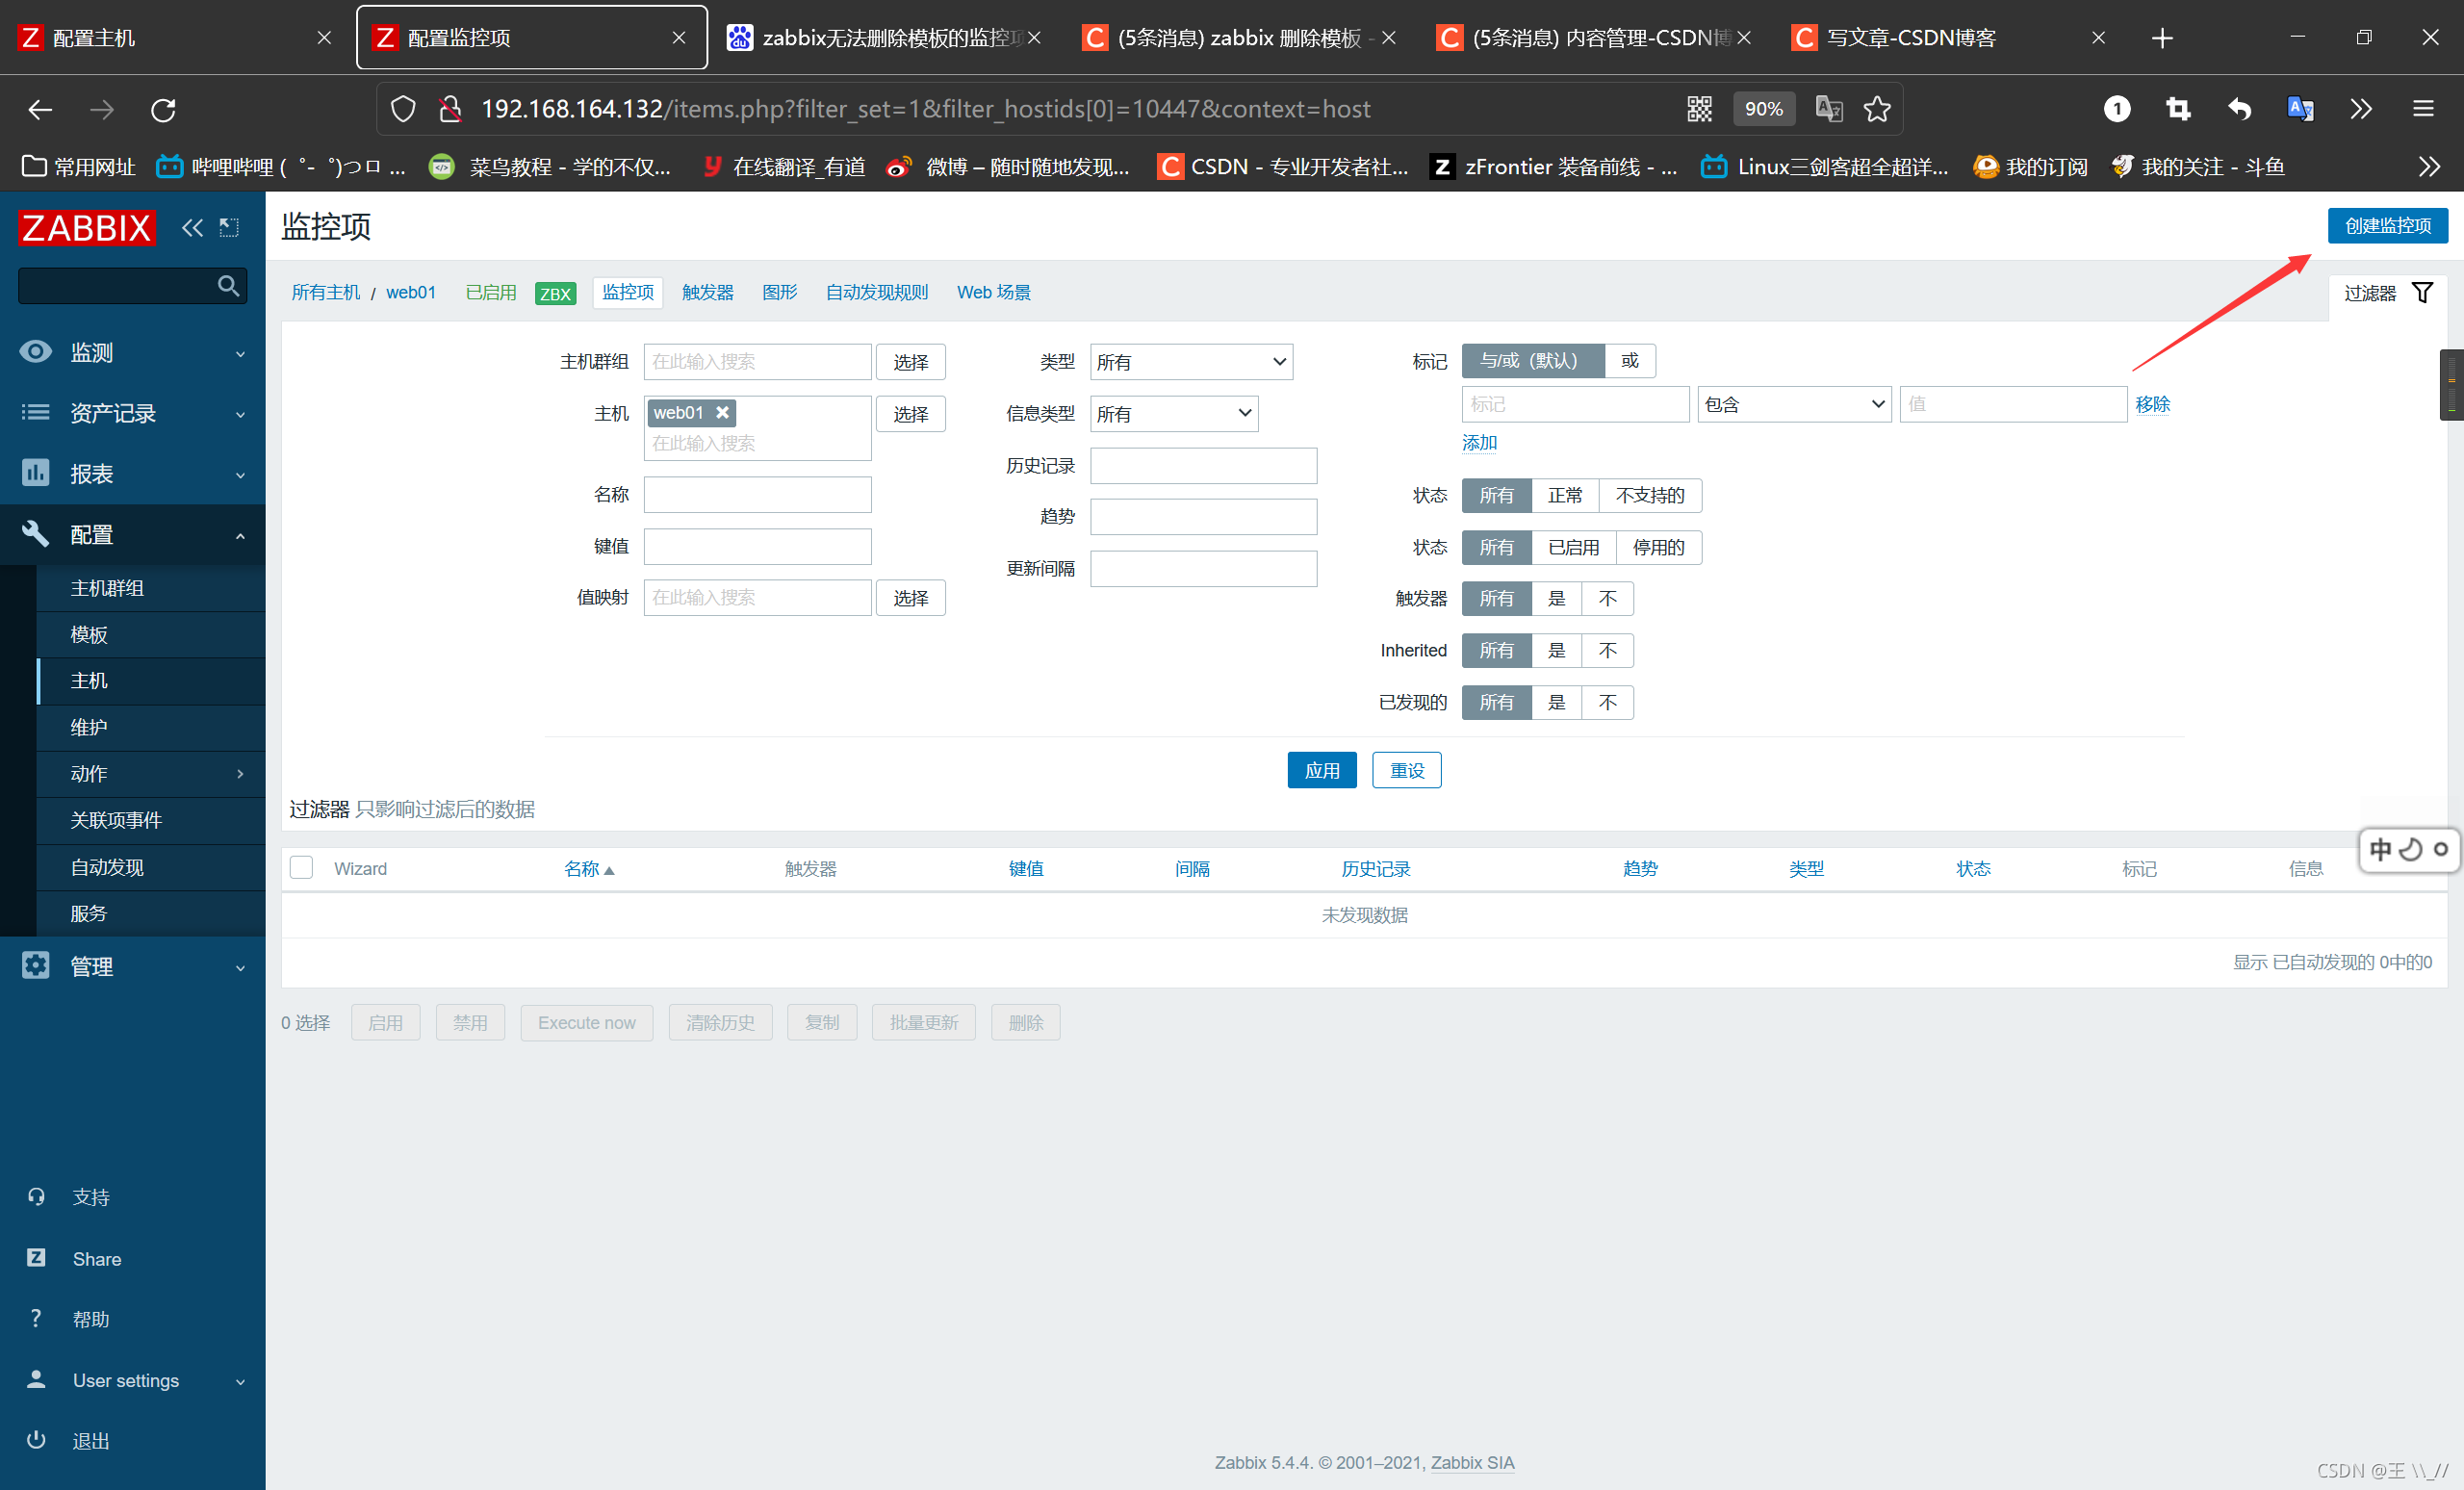Click the QR code icon in address bar
2464x1490 pixels.
coord(1699,109)
